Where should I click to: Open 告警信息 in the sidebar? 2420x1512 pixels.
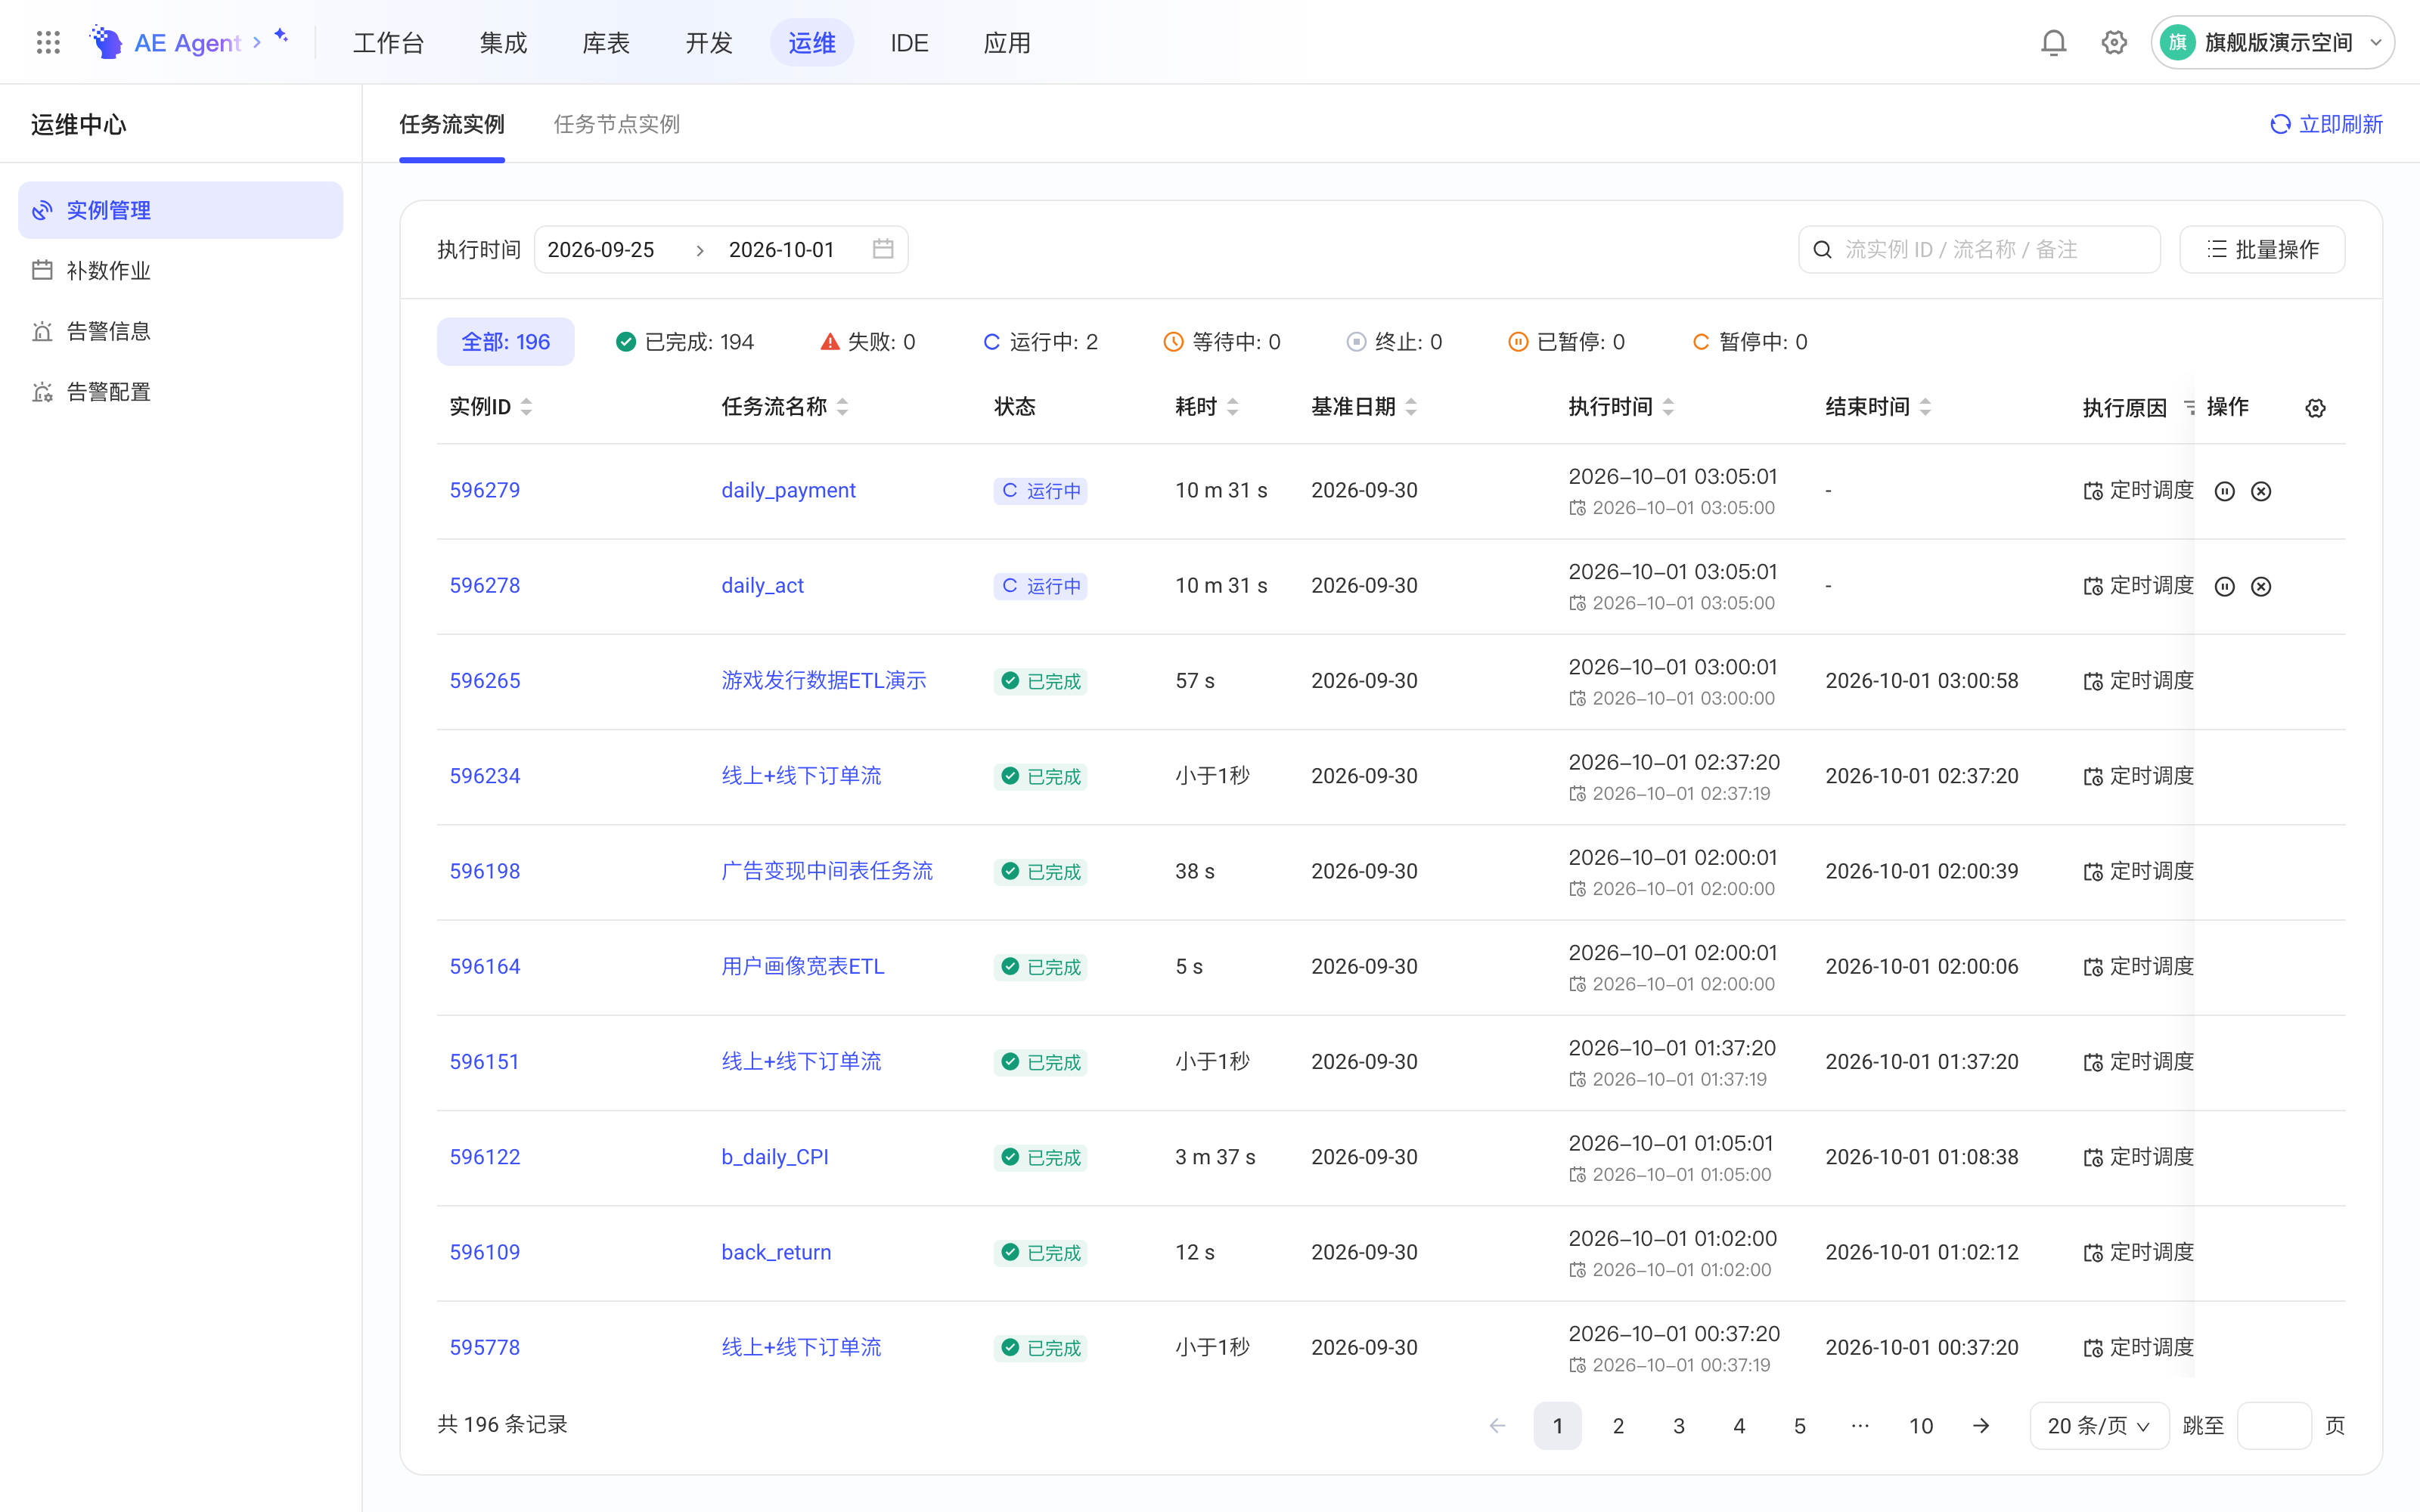(x=180, y=331)
